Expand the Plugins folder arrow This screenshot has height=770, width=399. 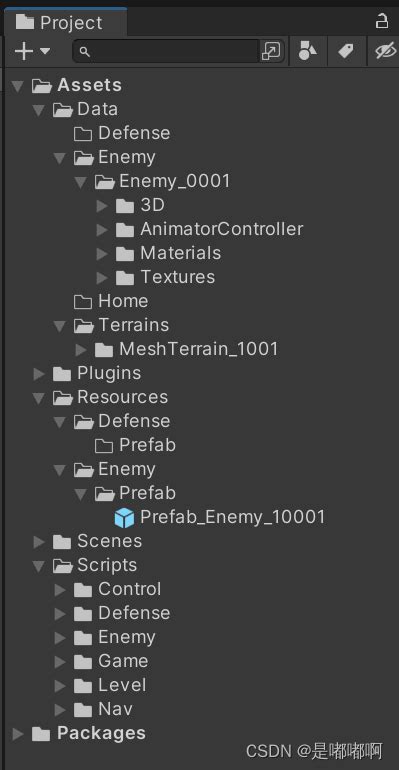39,374
